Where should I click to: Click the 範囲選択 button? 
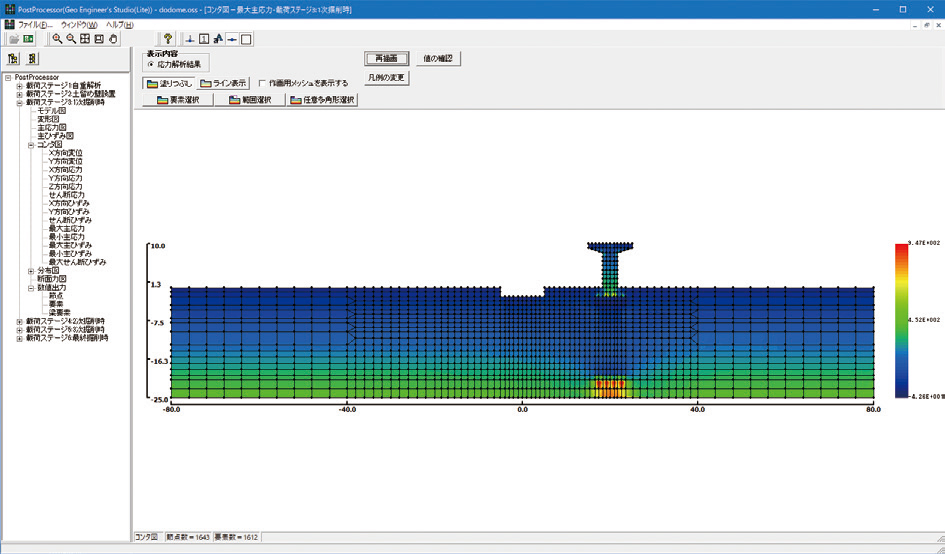click(250, 100)
